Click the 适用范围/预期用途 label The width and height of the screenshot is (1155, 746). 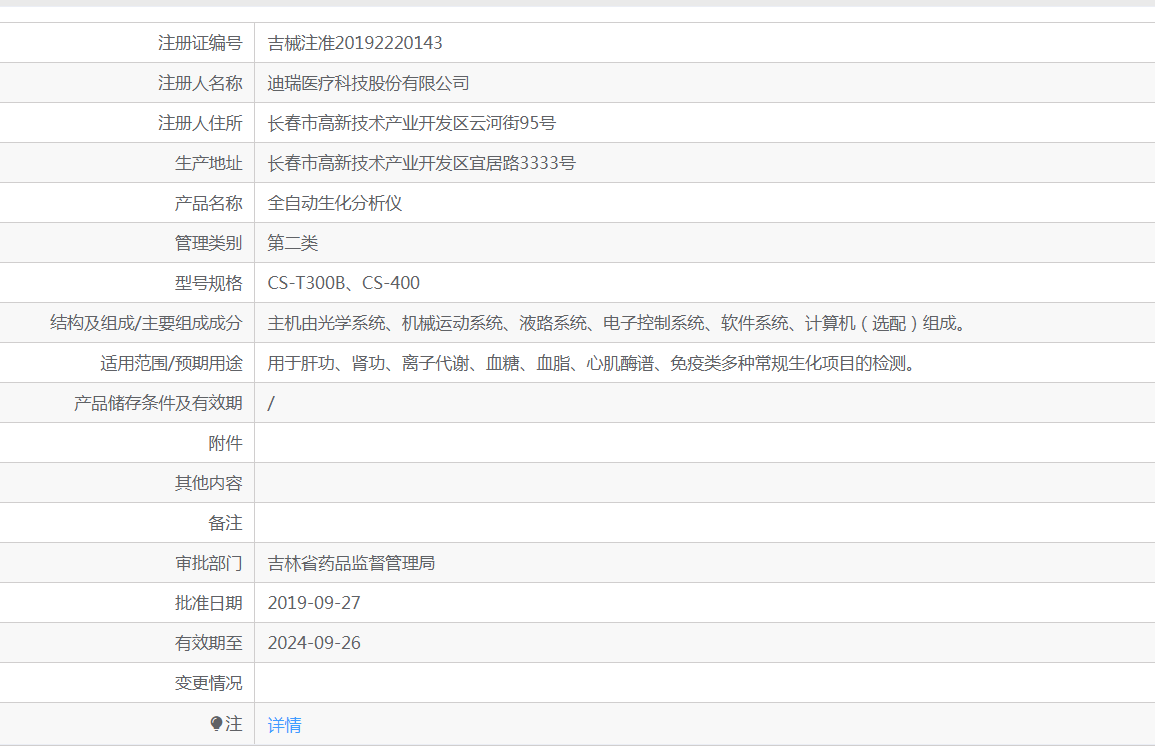pos(172,363)
